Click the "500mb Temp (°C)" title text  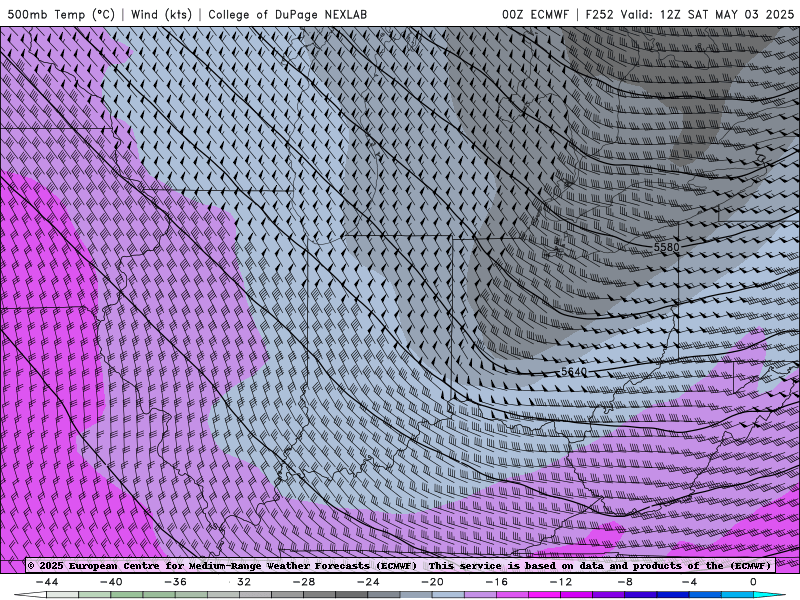[61, 14]
